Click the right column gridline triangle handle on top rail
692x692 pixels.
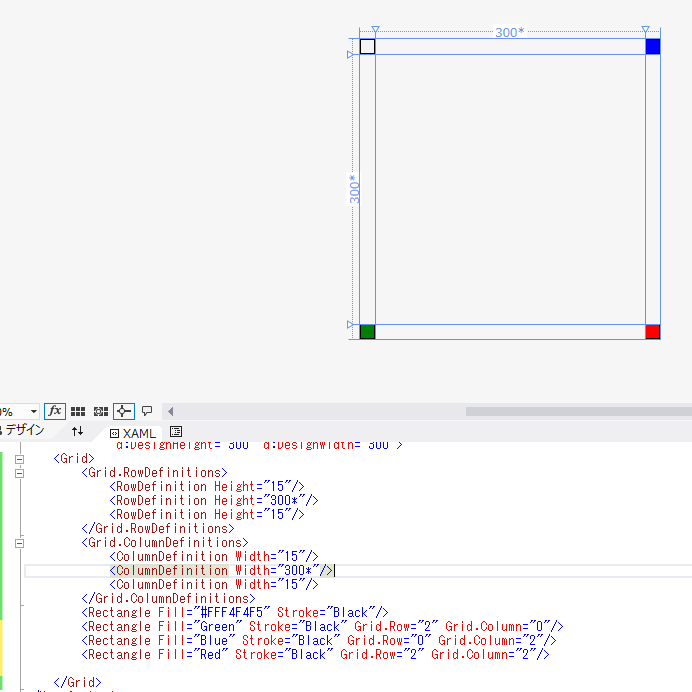click(645, 30)
